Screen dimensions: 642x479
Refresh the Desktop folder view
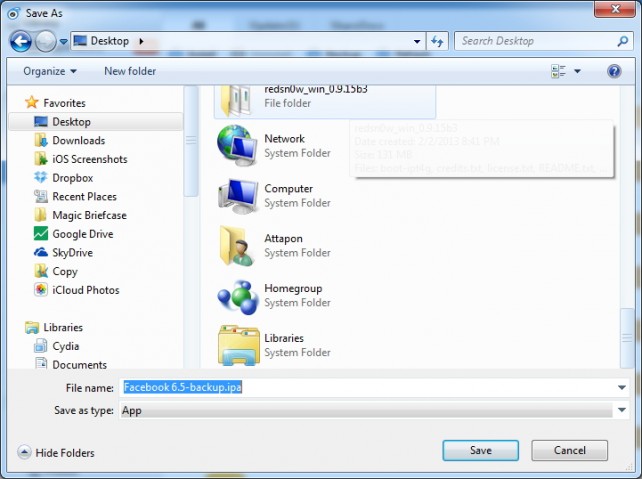(437, 41)
